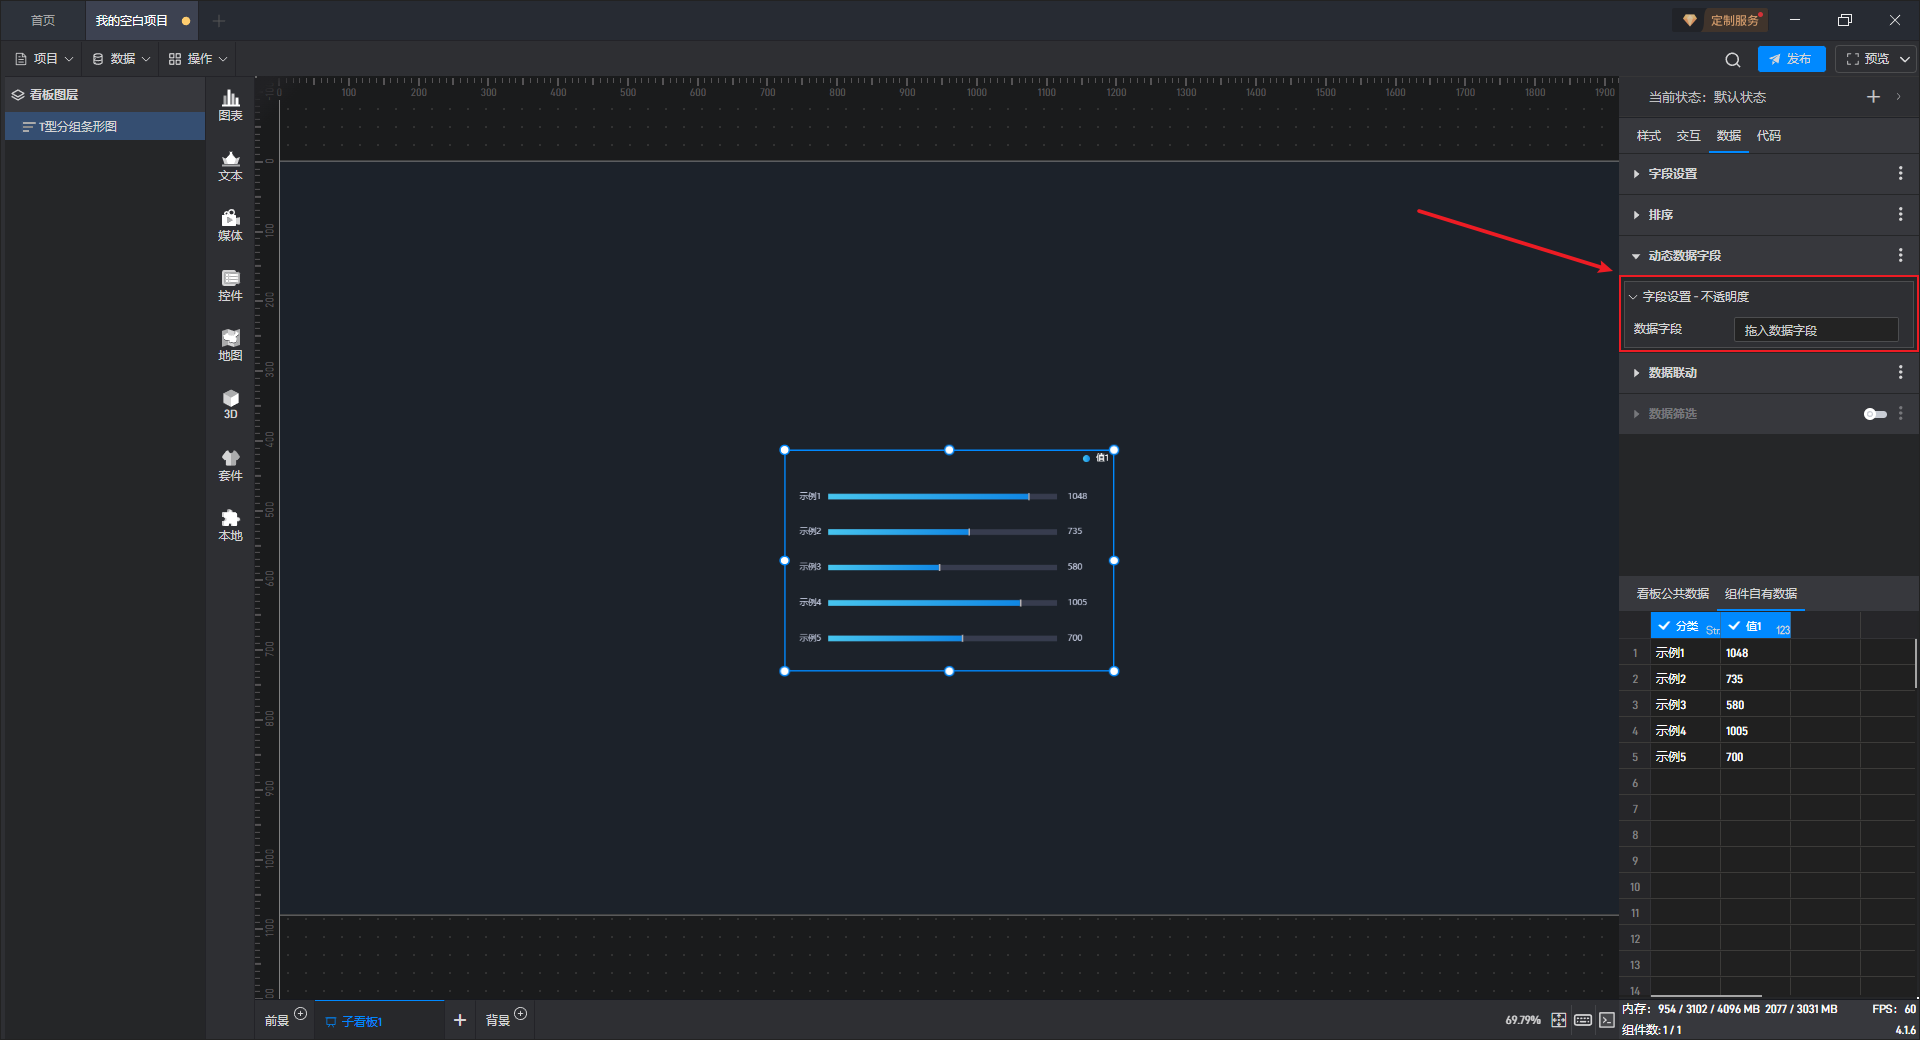
Task: Open the 控件 controls panel
Action: click(230, 285)
